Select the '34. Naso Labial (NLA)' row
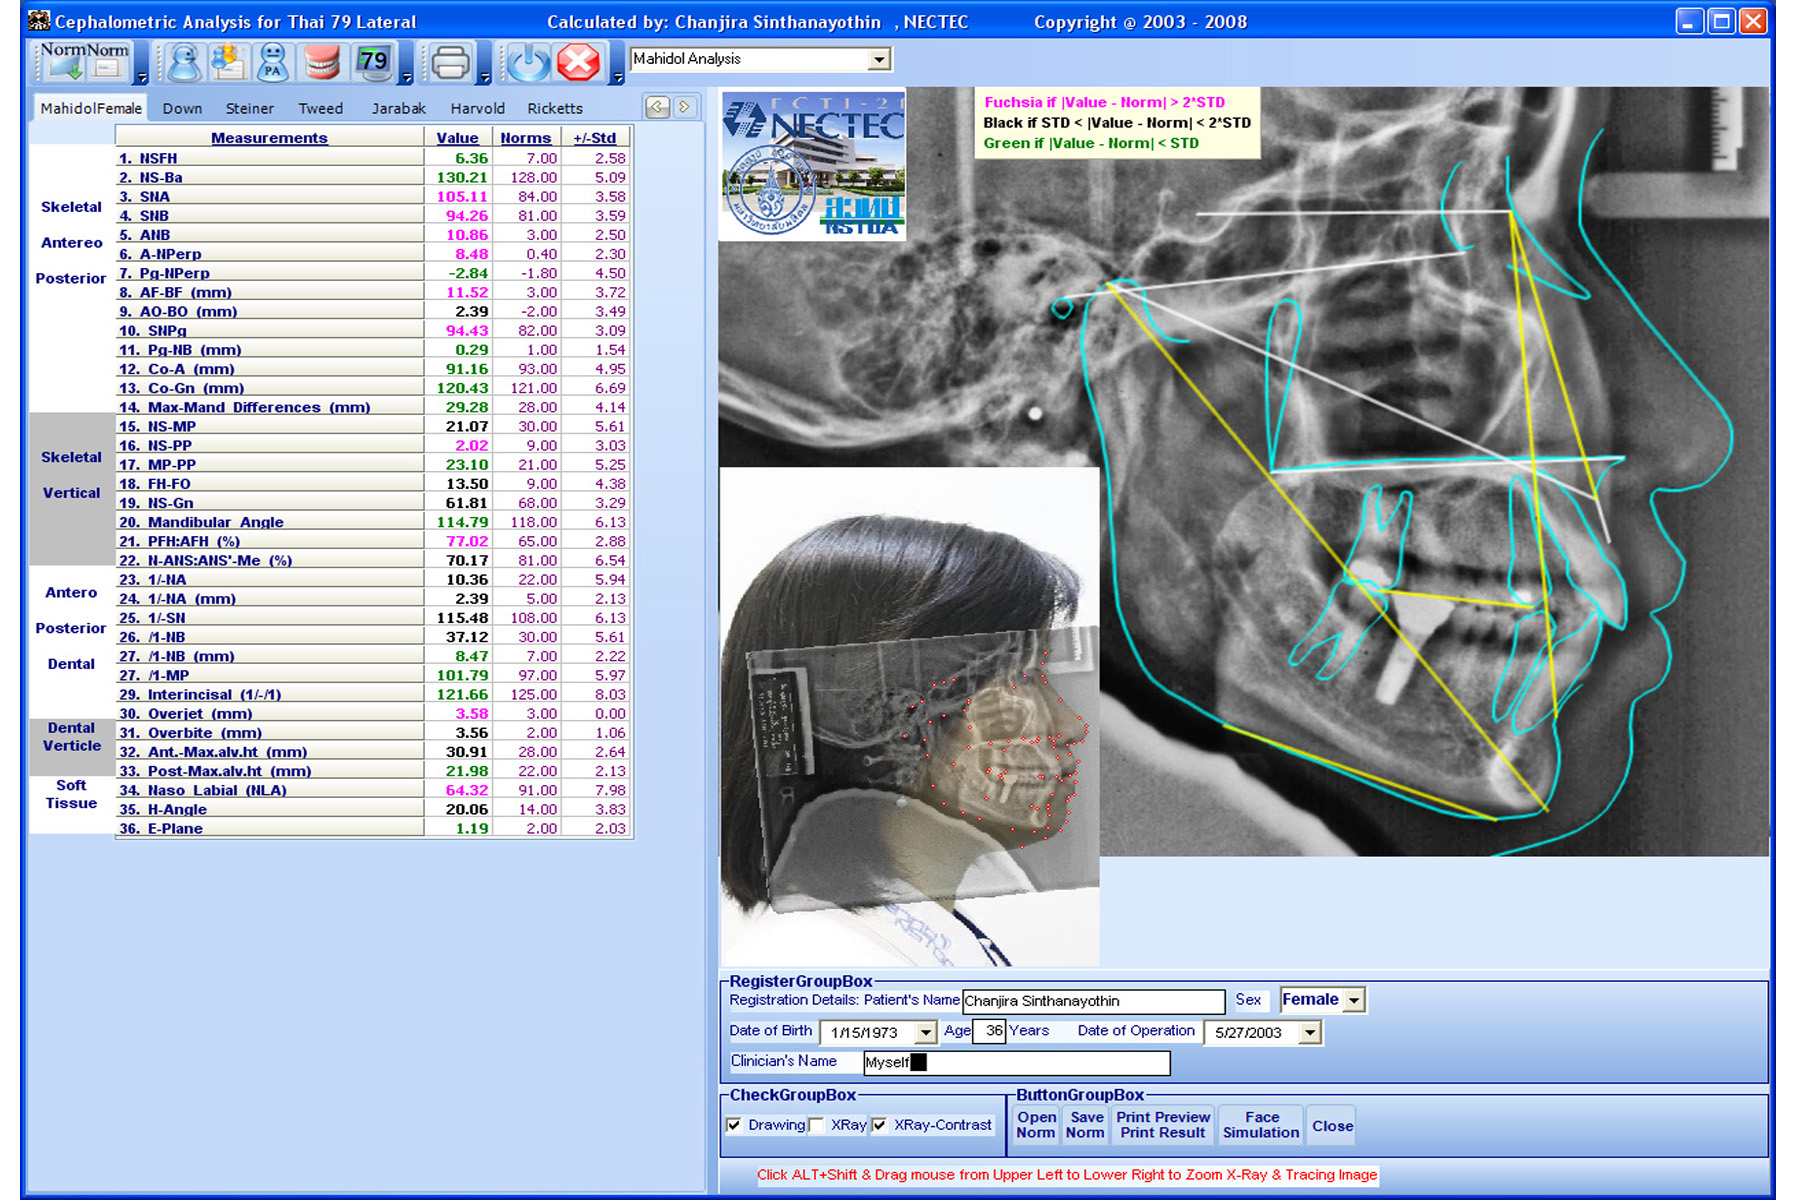 [373, 790]
